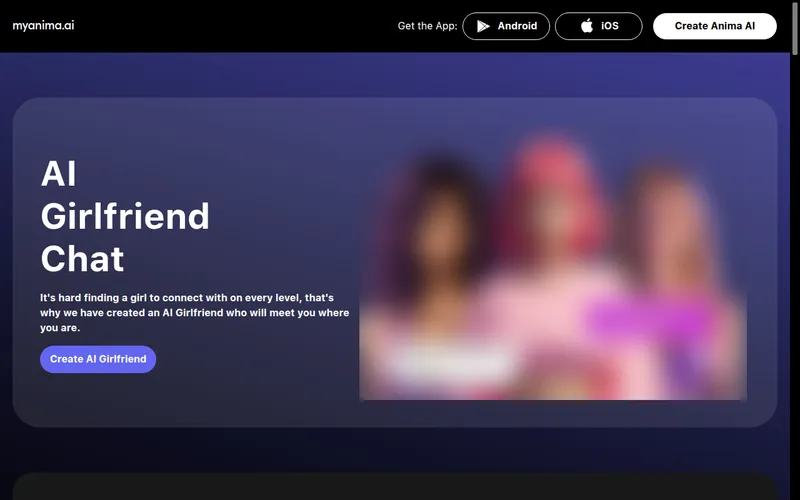Open the iOS app download button
This screenshot has height=500, width=800.
(598, 26)
